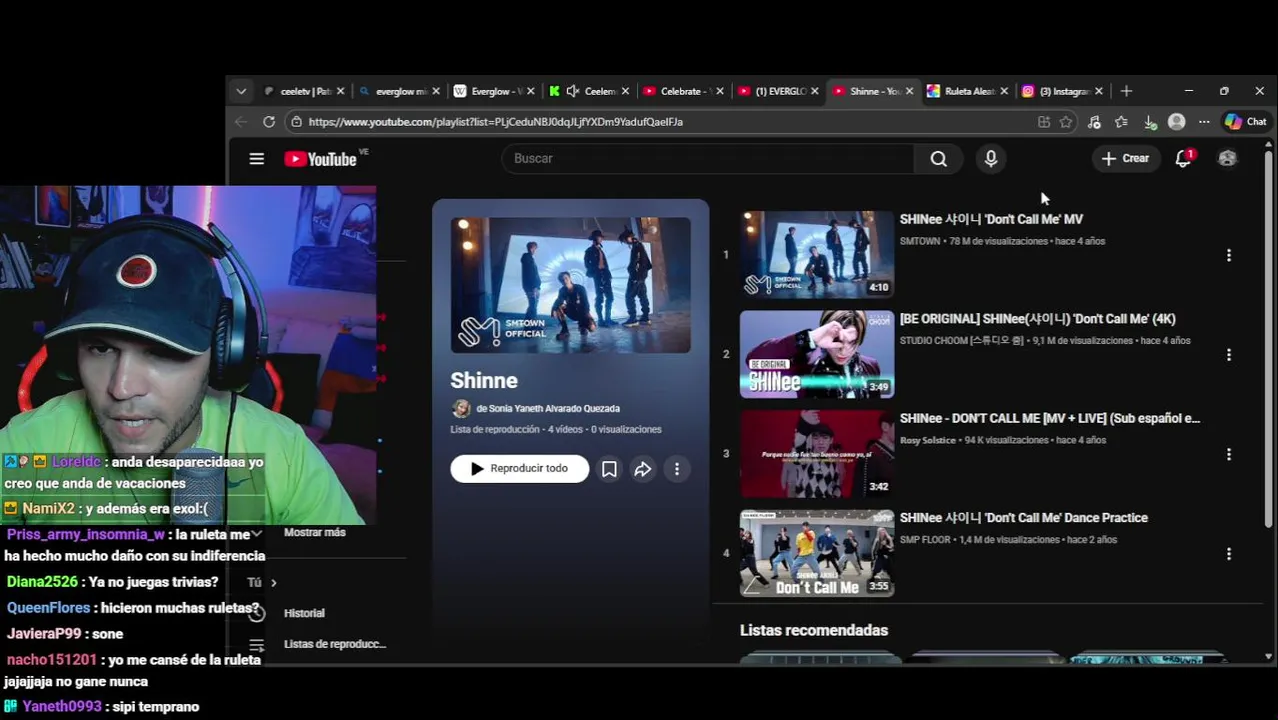Open the notifications bell

[x=1184, y=158]
